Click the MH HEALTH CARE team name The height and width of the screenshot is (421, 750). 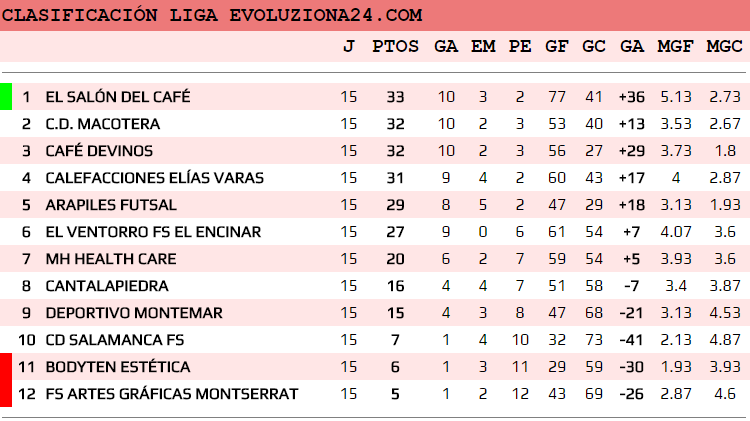click(x=111, y=259)
